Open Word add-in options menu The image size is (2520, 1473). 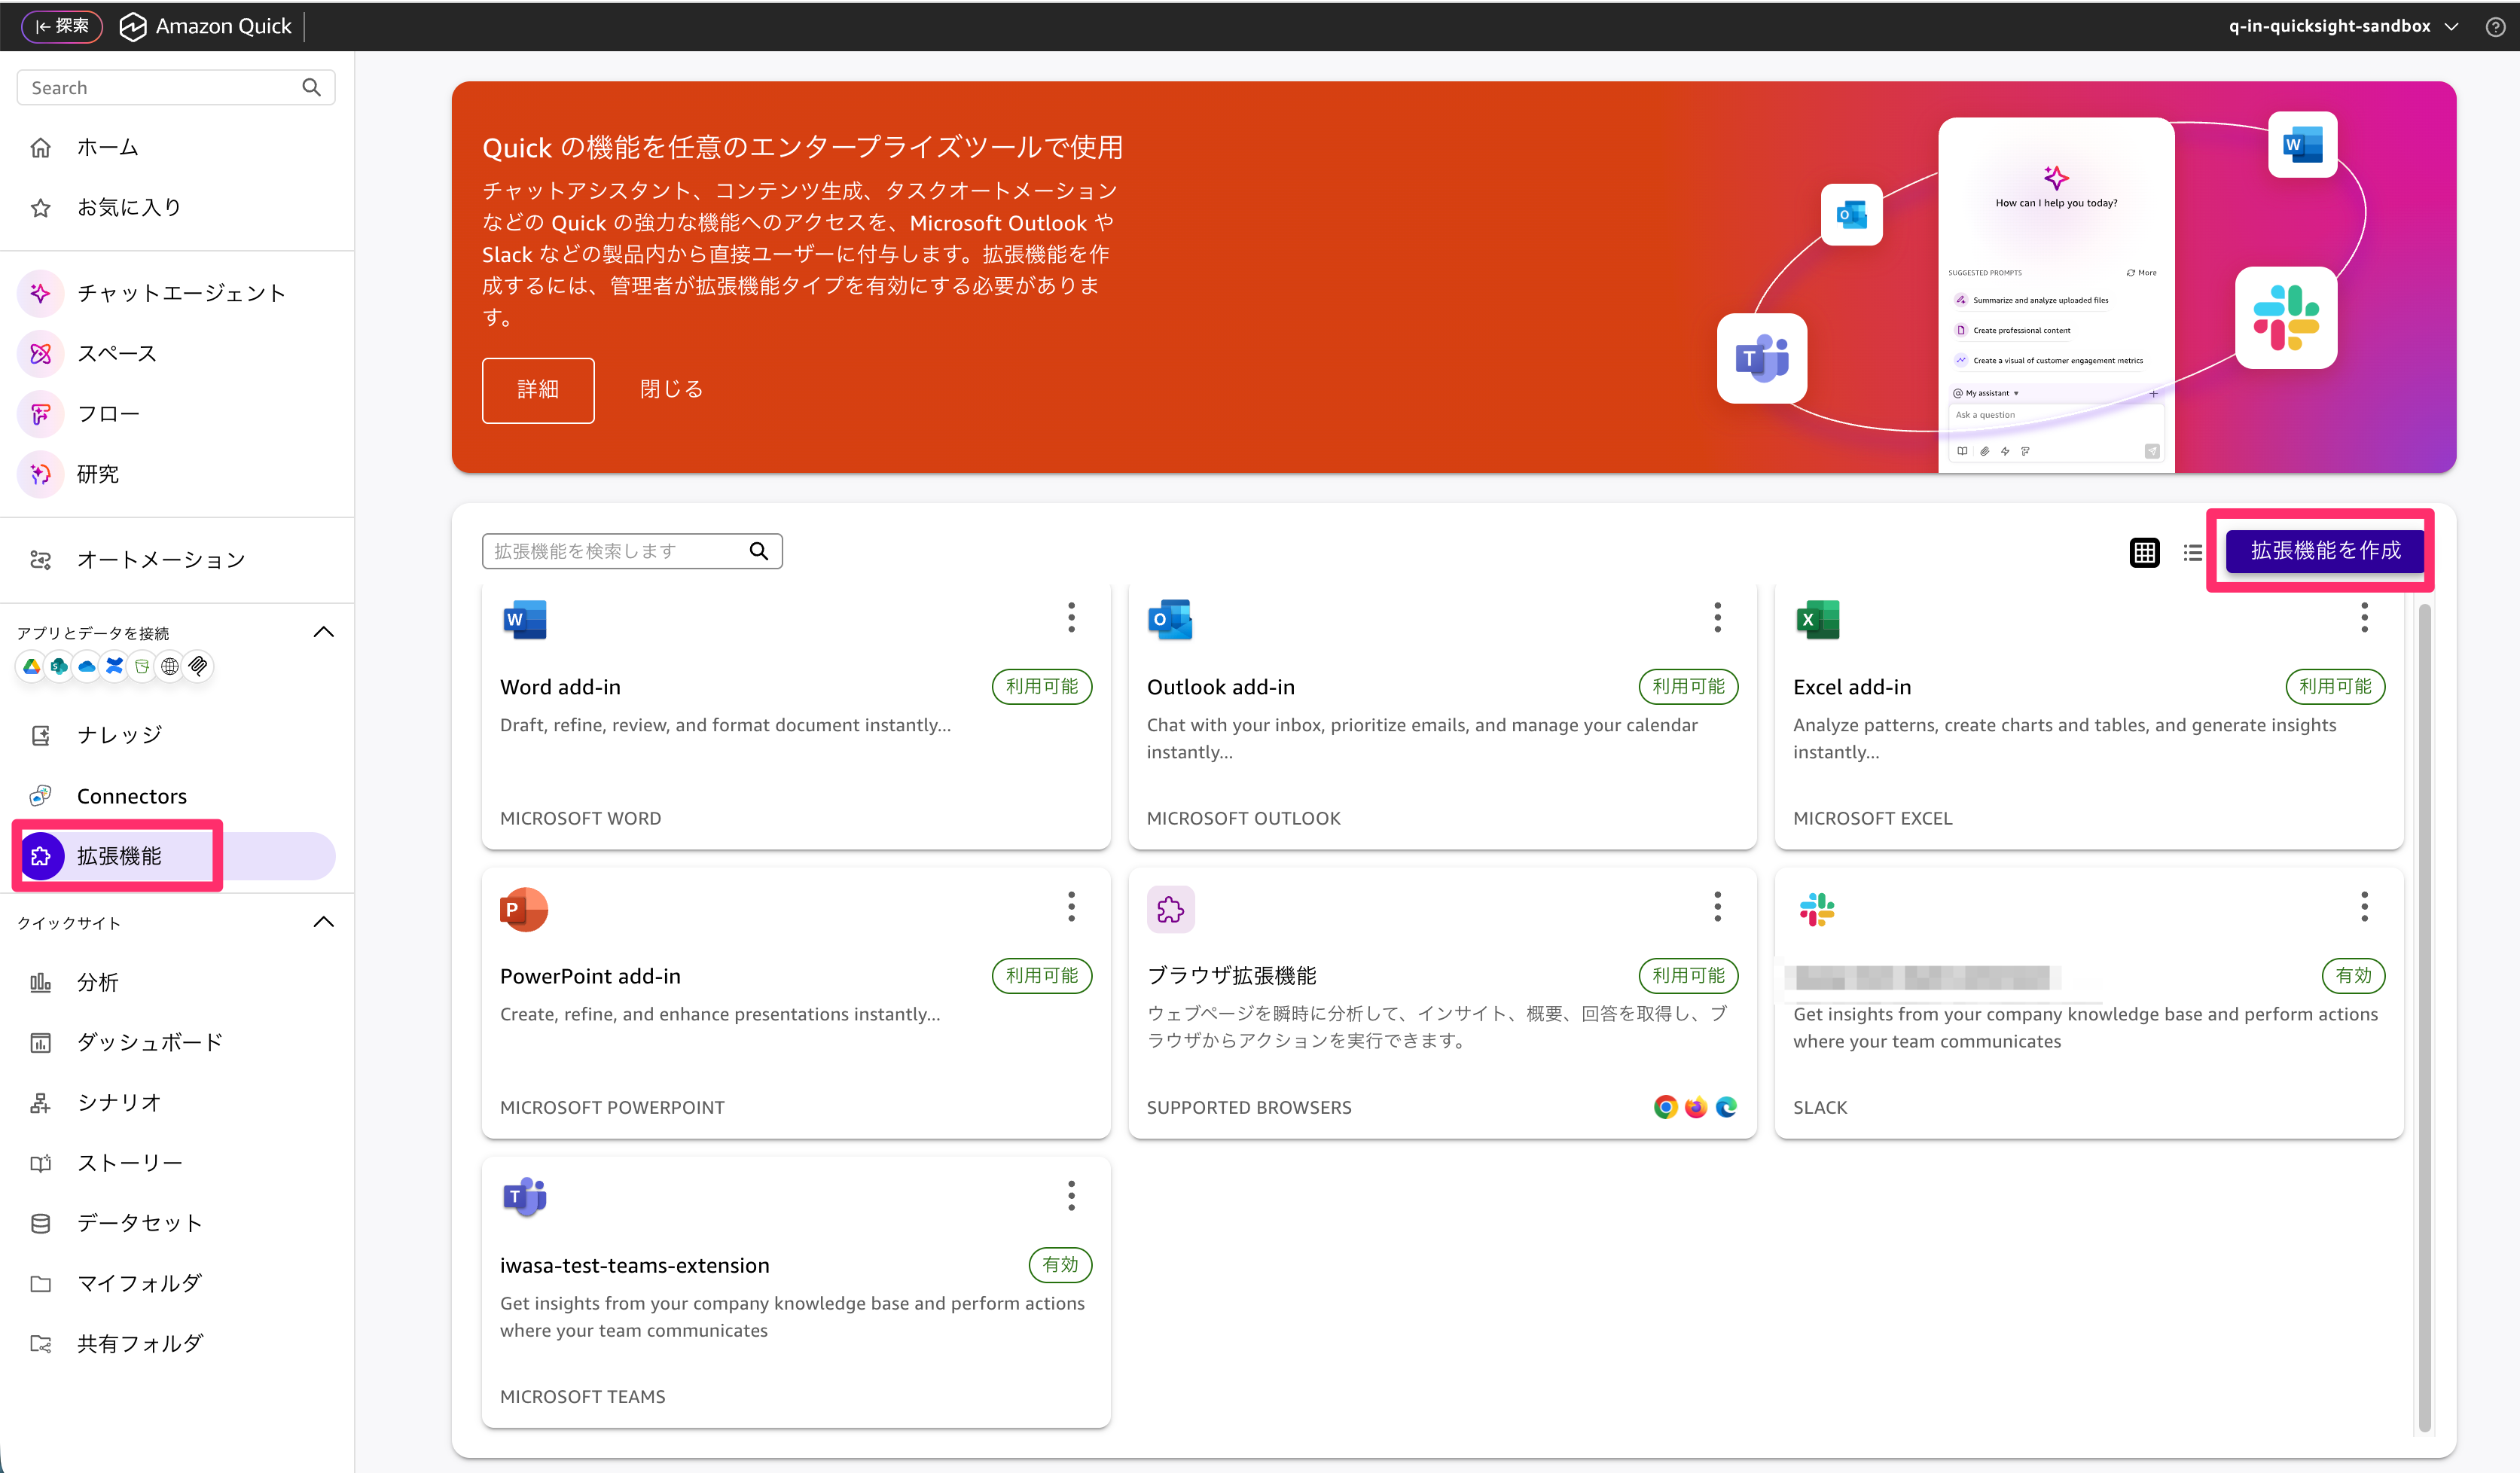[x=1071, y=617]
